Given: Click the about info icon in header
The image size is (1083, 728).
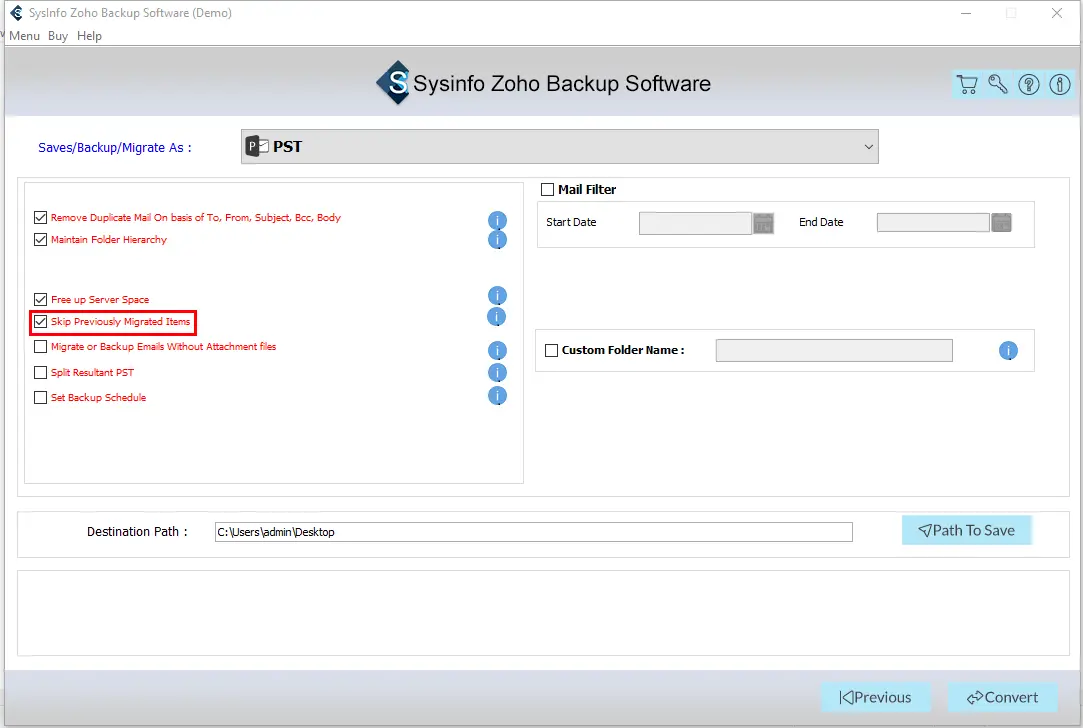Looking at the screenshot, I should pos(1060,84).
